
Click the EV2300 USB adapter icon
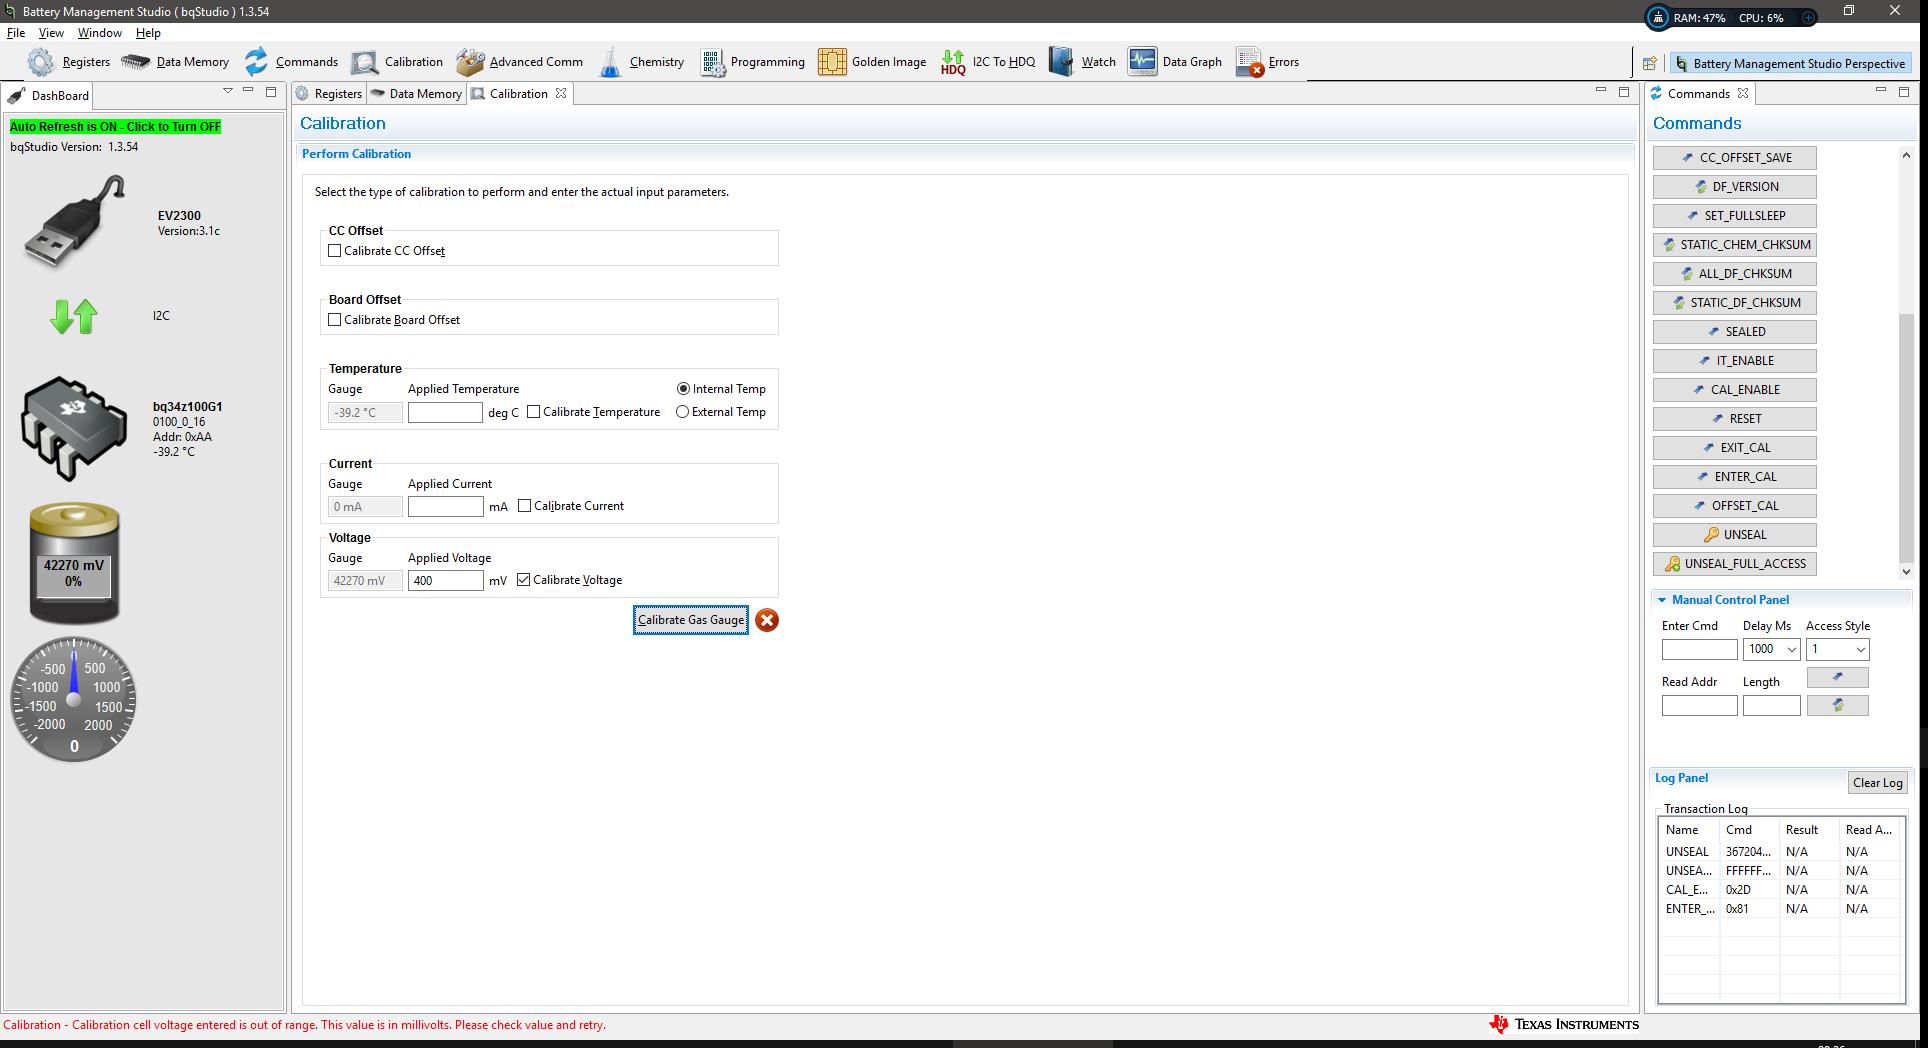coord(76,221)
